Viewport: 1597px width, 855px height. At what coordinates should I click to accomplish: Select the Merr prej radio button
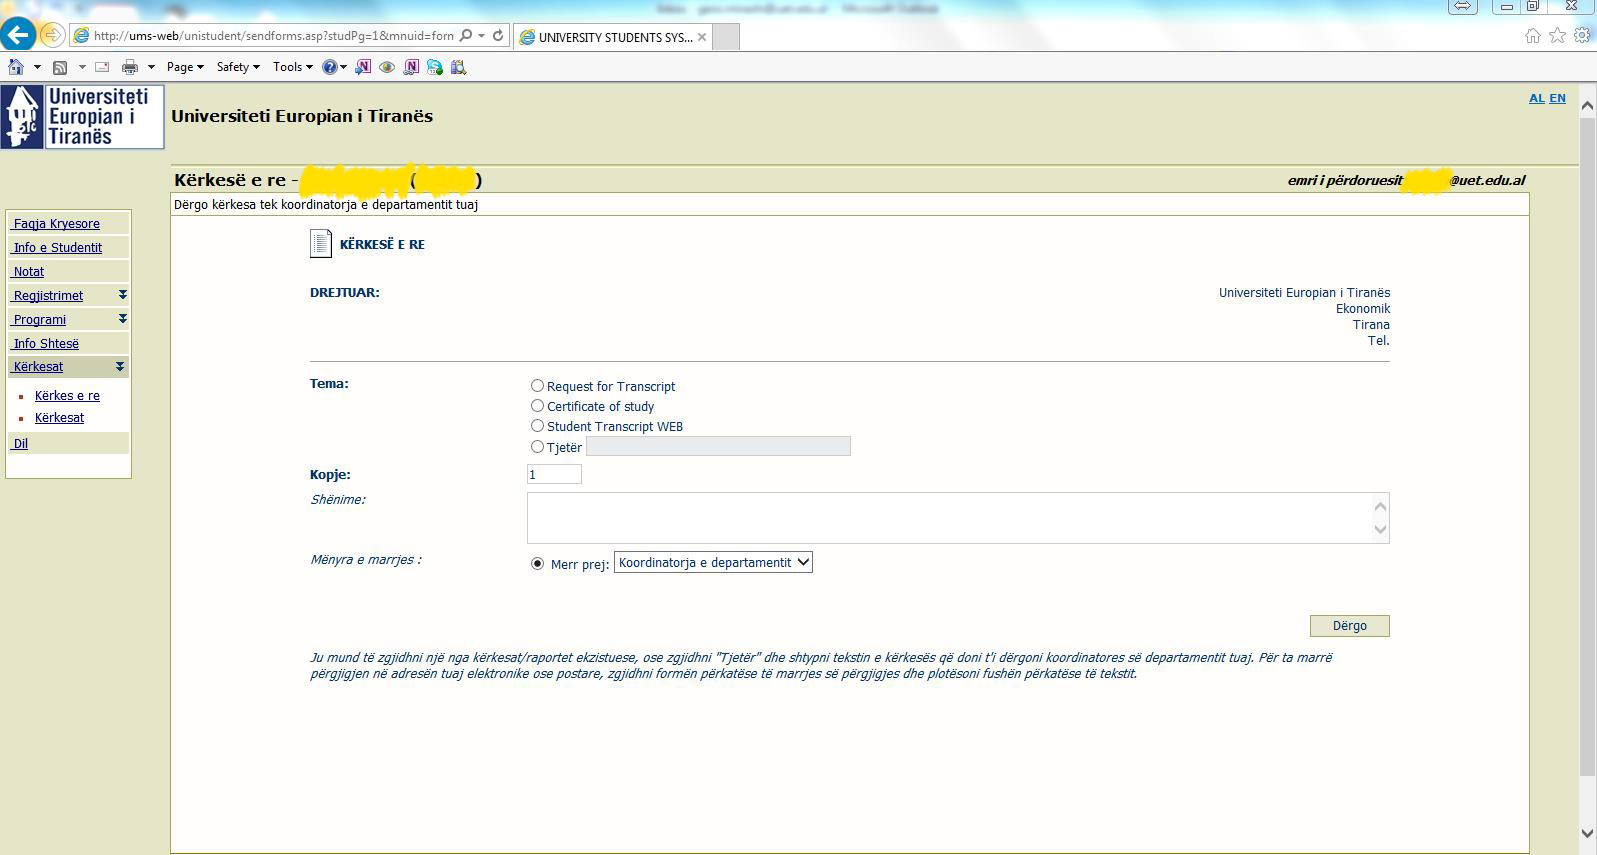point(538,564)
